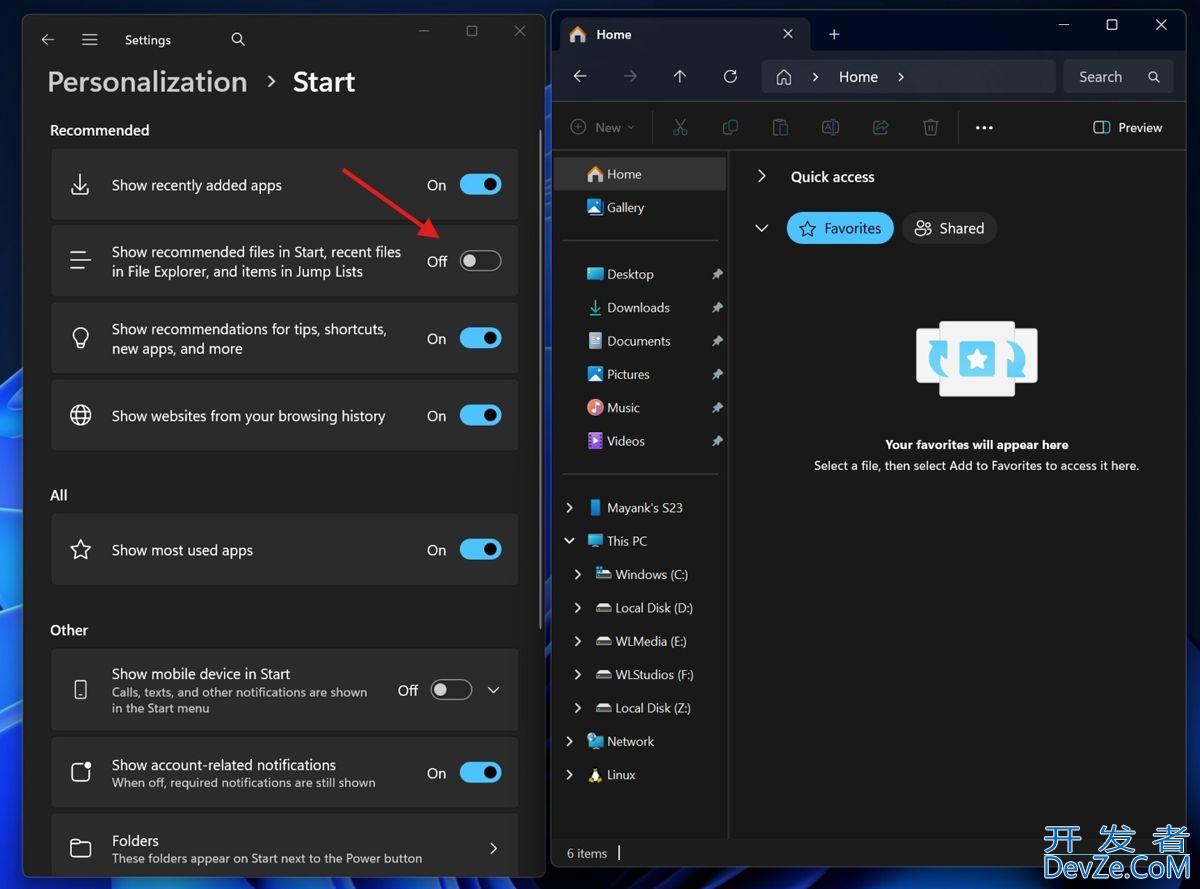The width and height of the screenshot is (1200, 889).
Task: Collapse the This PC tree node
Action: click(x=569, y=541)
